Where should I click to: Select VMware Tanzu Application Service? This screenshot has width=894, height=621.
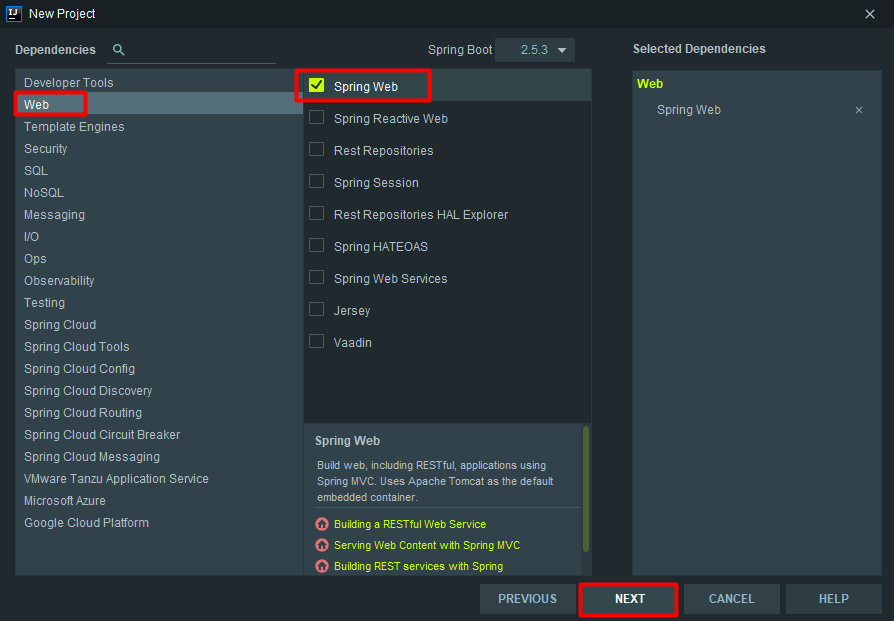click(x=159, y=479)
